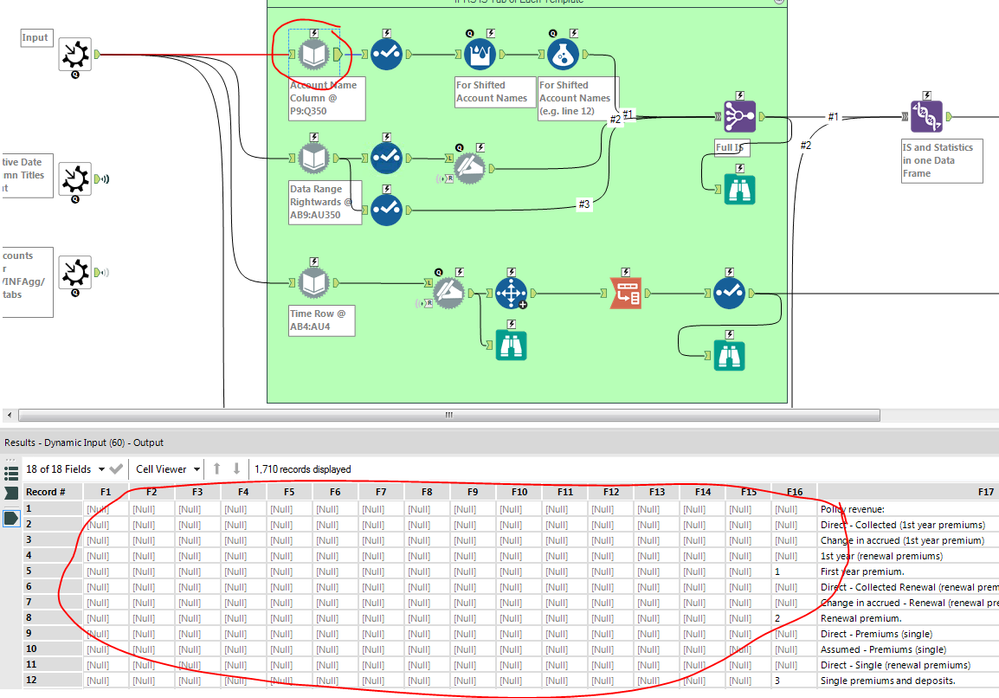Click the lower Select tool feeding connection #3
The image size is (999, 698).
tap(387, 210)
